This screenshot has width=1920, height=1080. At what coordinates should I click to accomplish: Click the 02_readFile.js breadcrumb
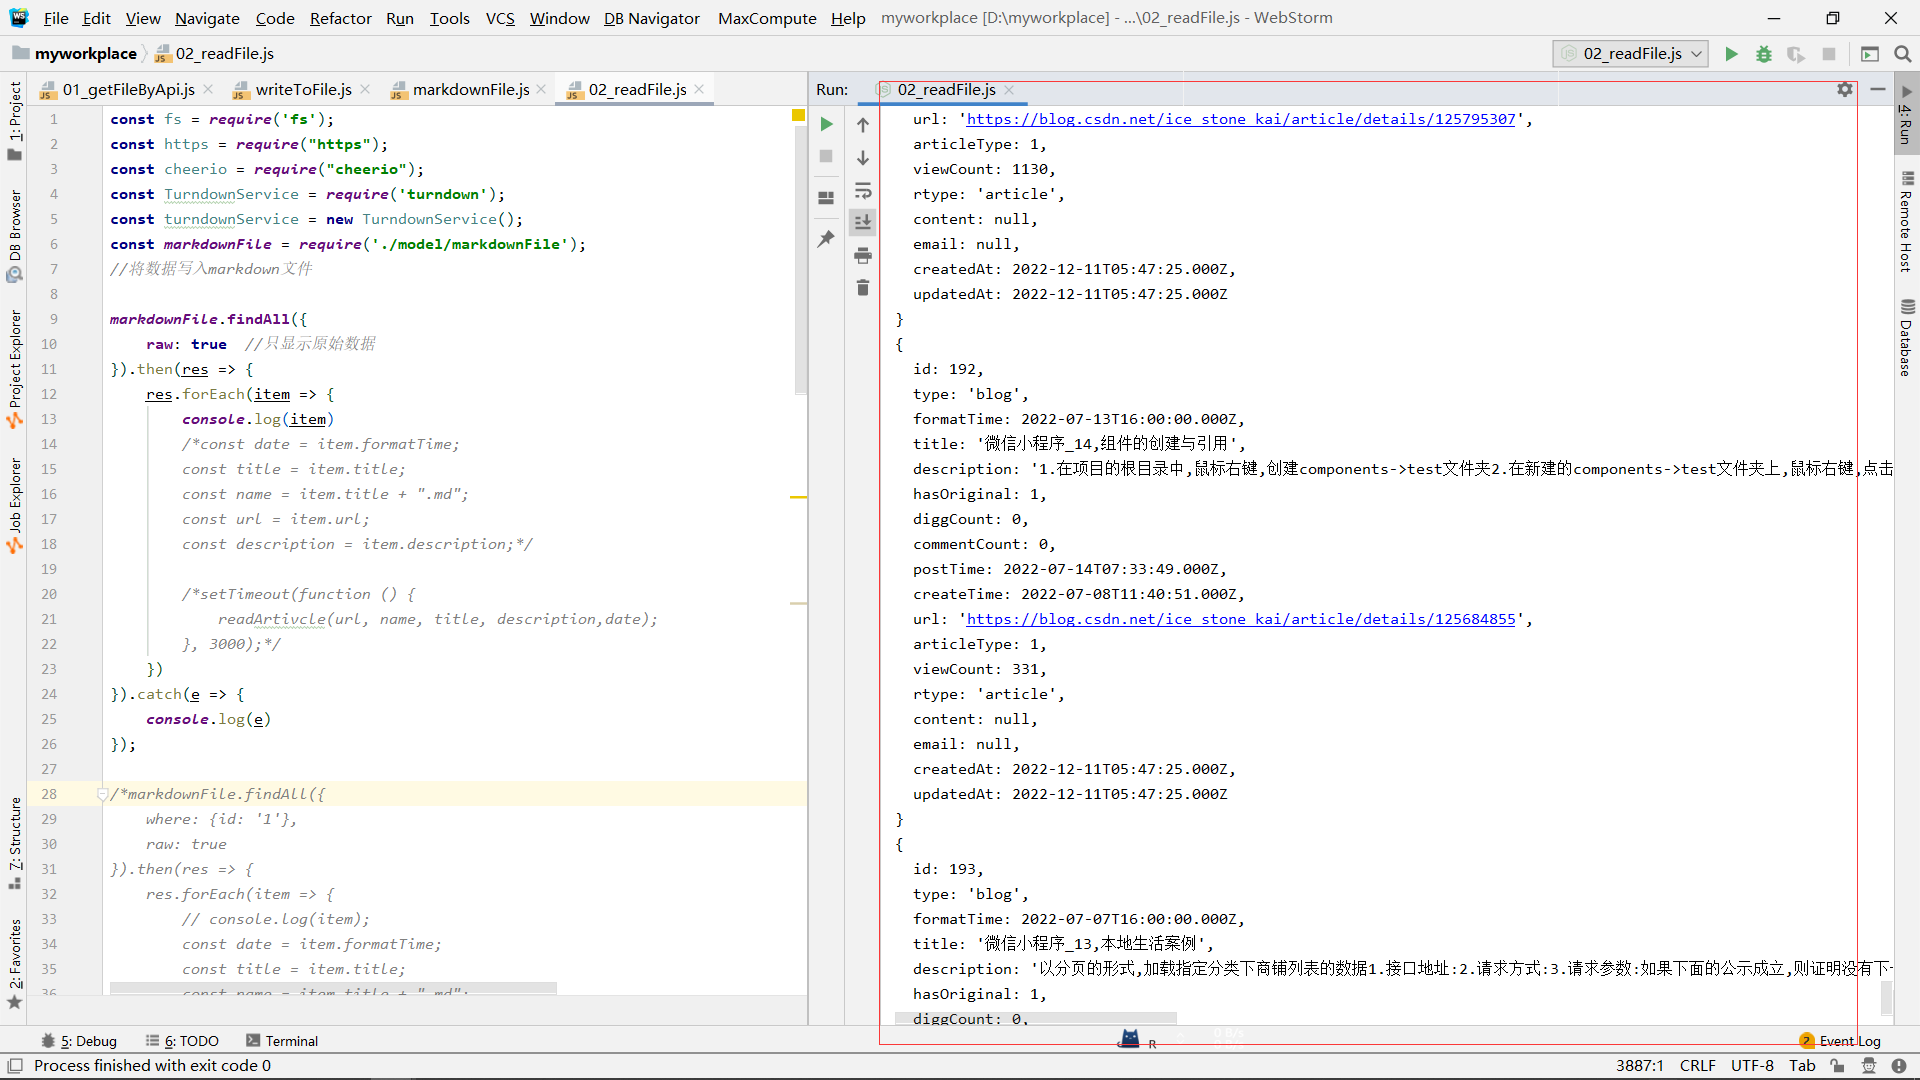pos(215,54)
